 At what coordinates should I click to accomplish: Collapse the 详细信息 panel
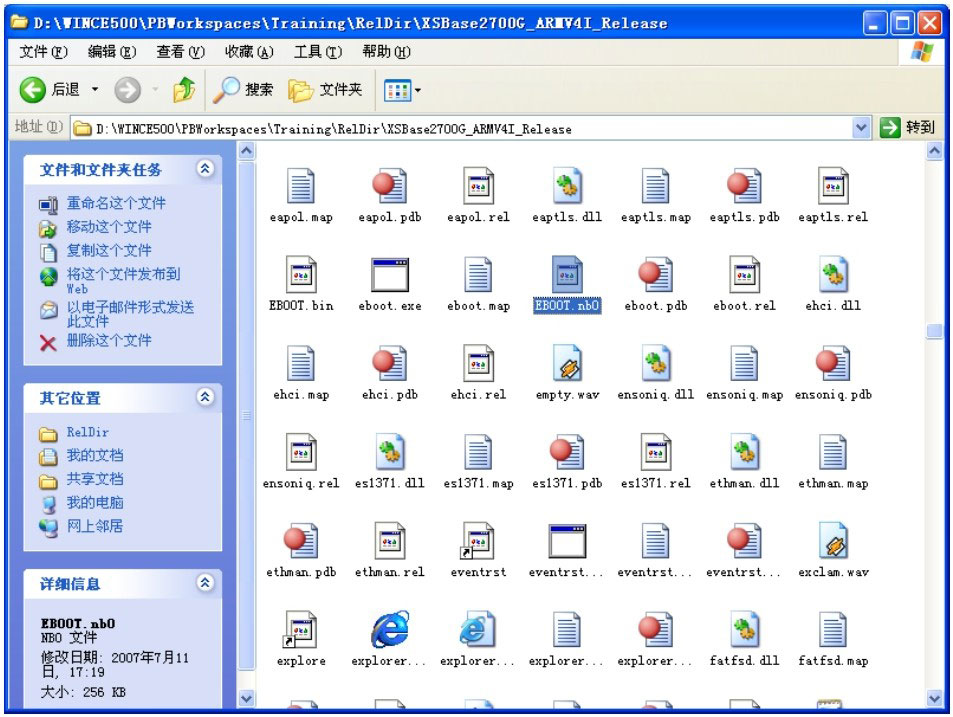[x=205, y=583]
